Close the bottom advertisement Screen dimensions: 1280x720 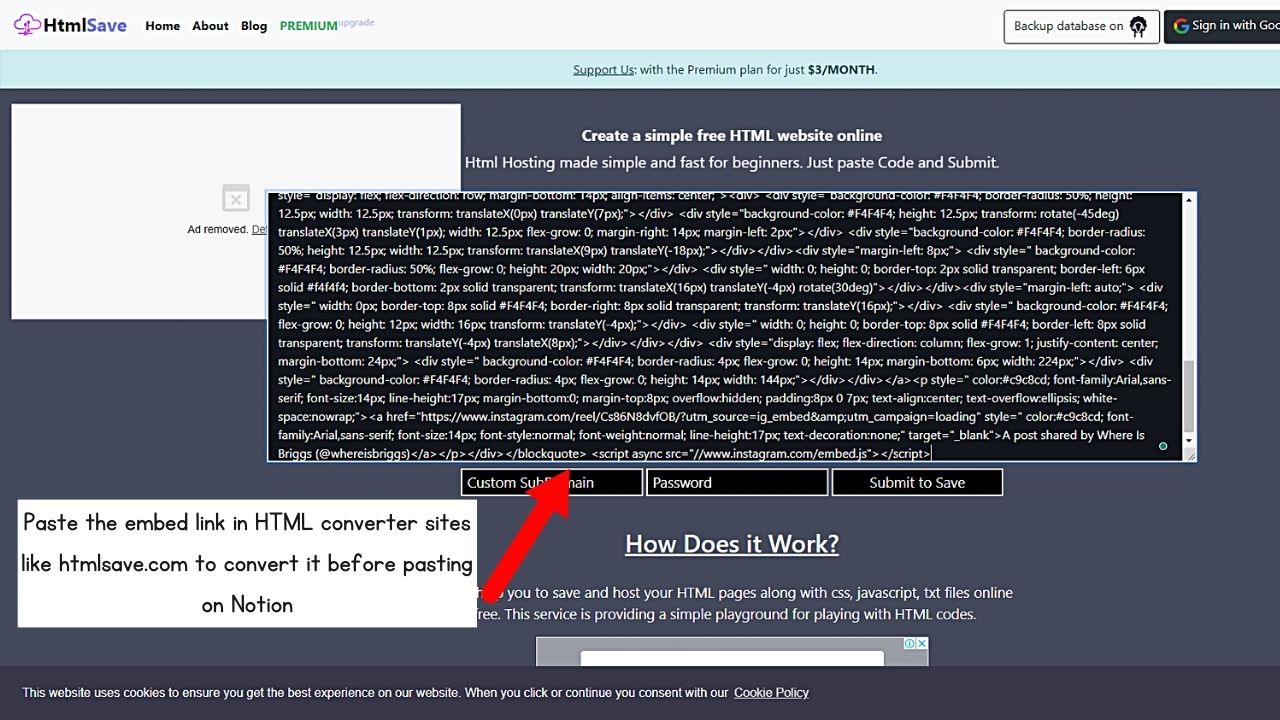[x=922, y=644]
